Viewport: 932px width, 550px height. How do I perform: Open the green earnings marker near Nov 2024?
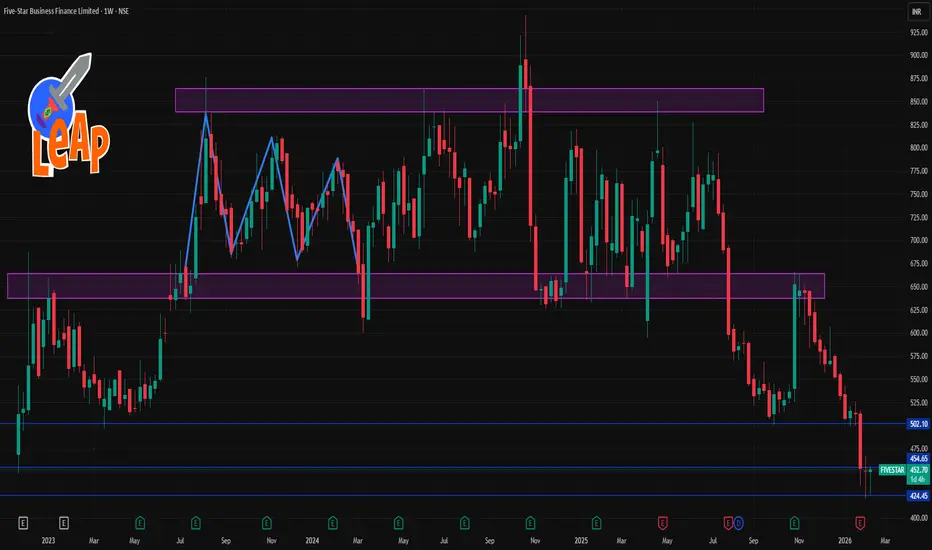coord(530,523)
